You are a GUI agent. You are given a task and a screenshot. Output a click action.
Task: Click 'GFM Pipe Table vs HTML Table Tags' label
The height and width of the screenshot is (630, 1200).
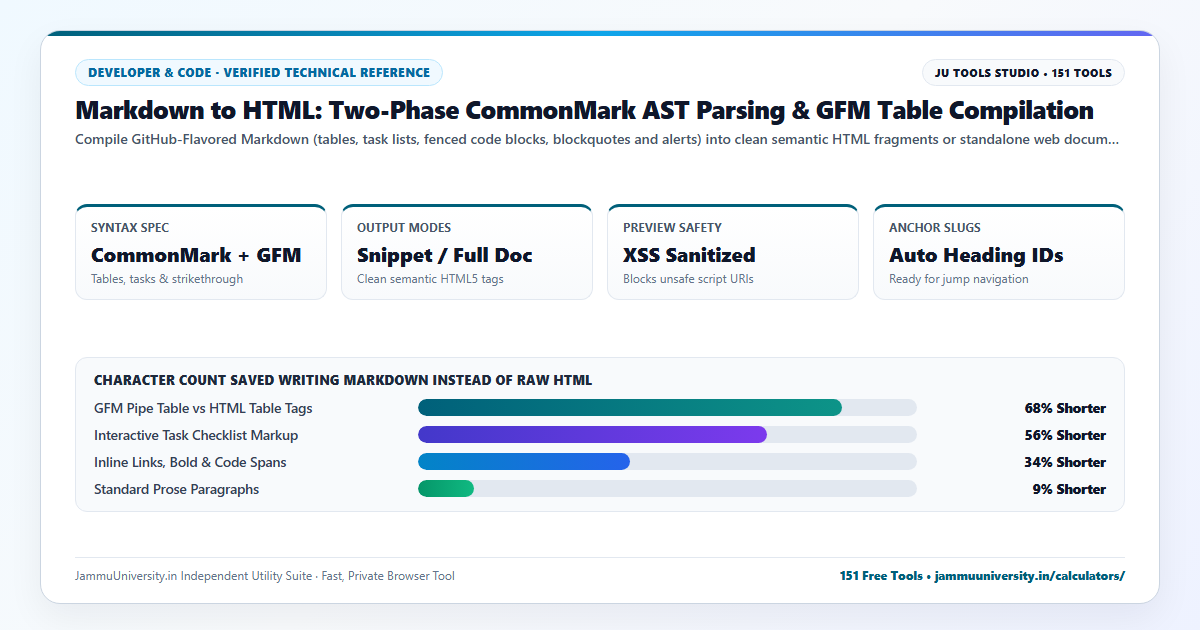203,408
